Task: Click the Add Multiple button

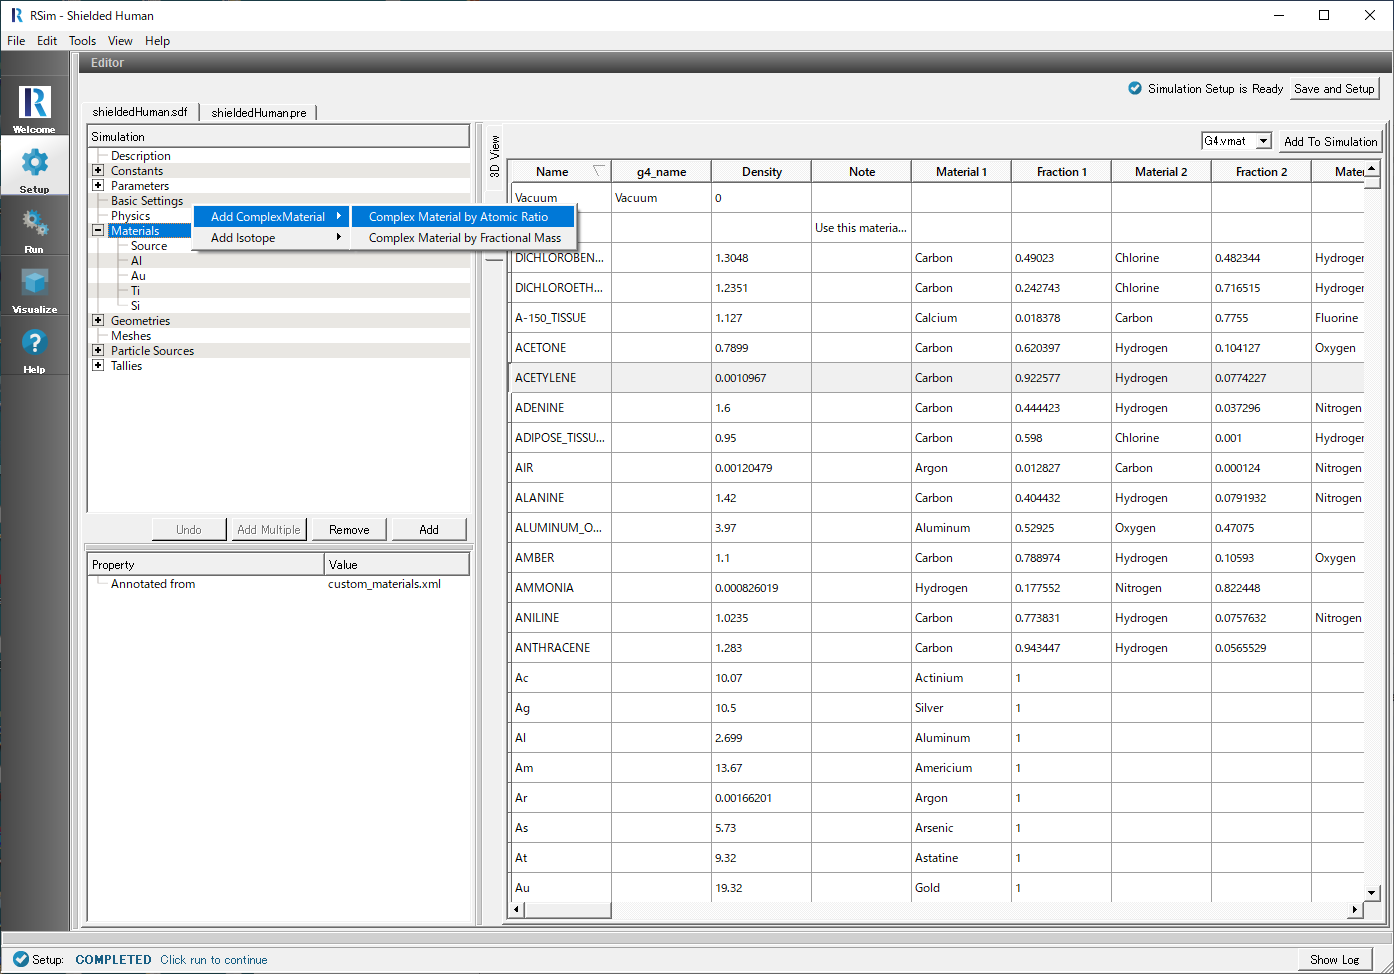Action: click(268, 529)
